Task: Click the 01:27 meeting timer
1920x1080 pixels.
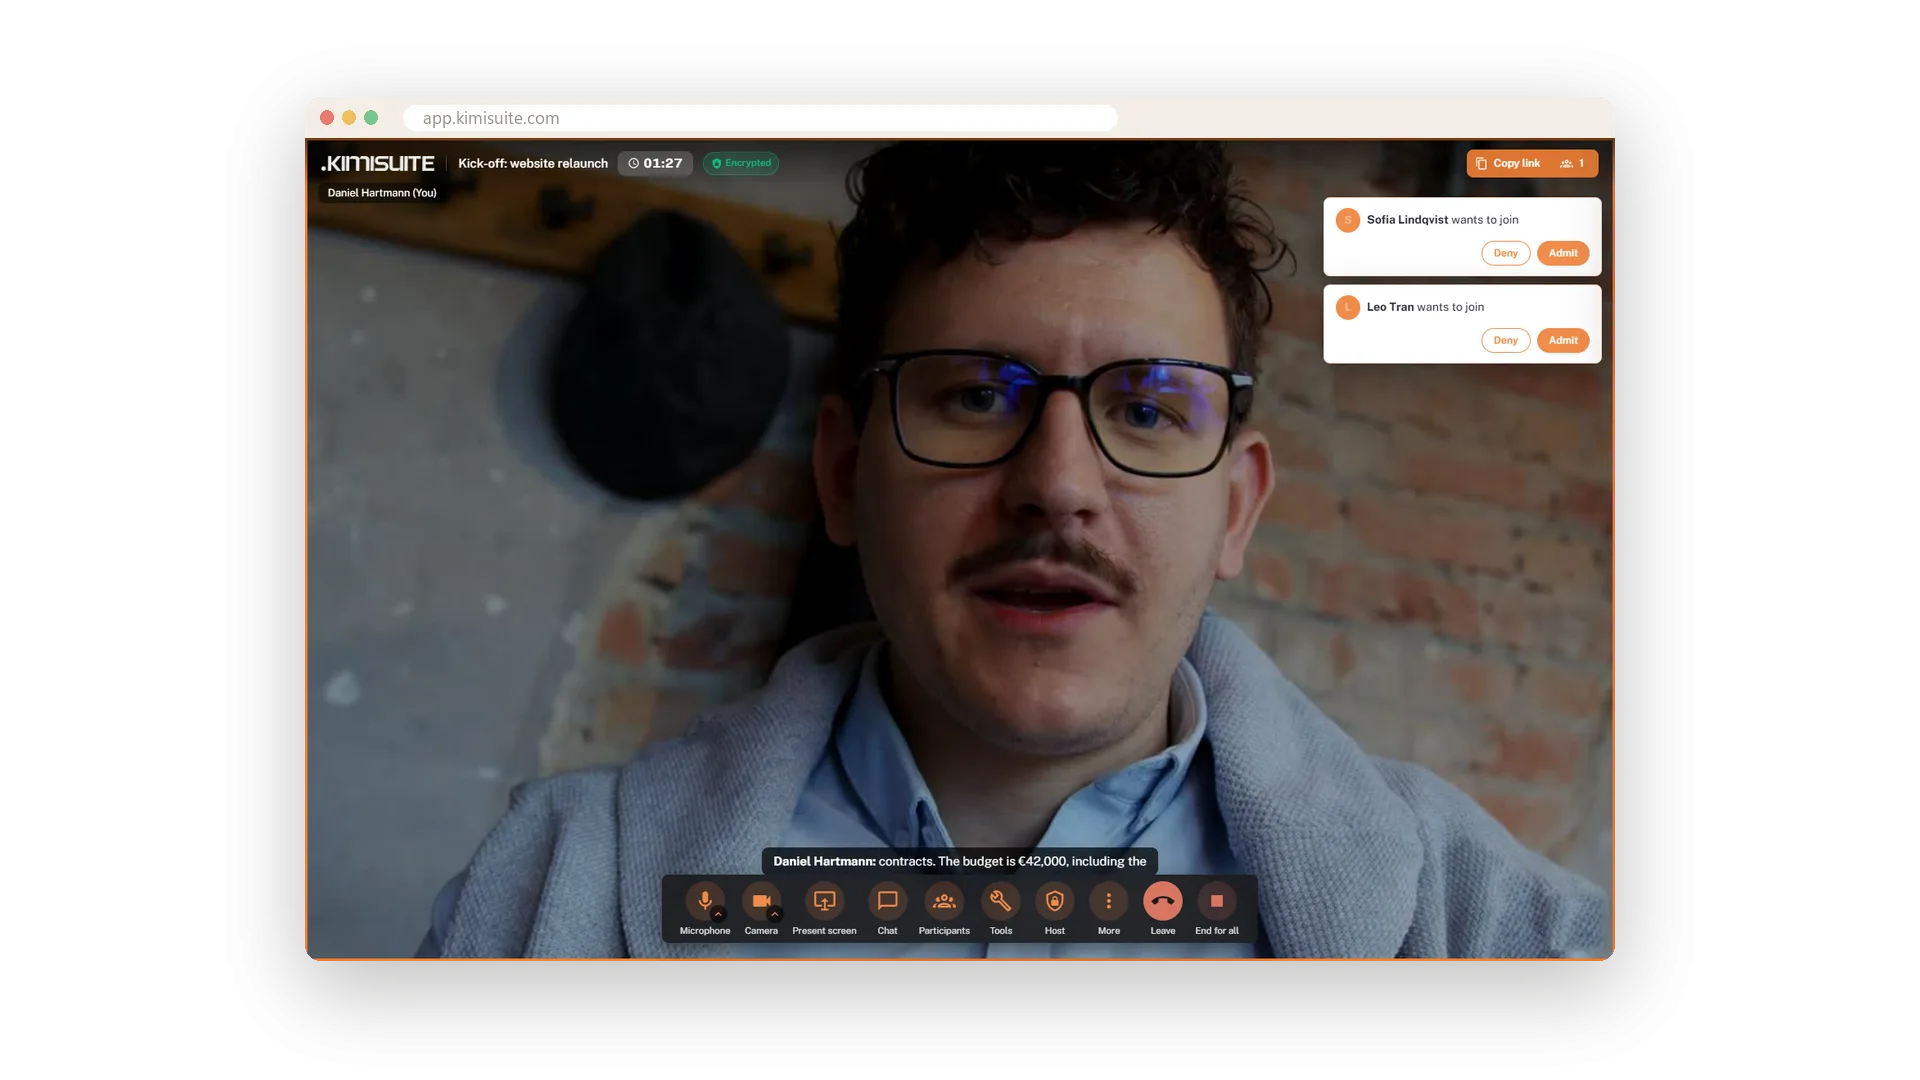Action: (x=655, y=163)
